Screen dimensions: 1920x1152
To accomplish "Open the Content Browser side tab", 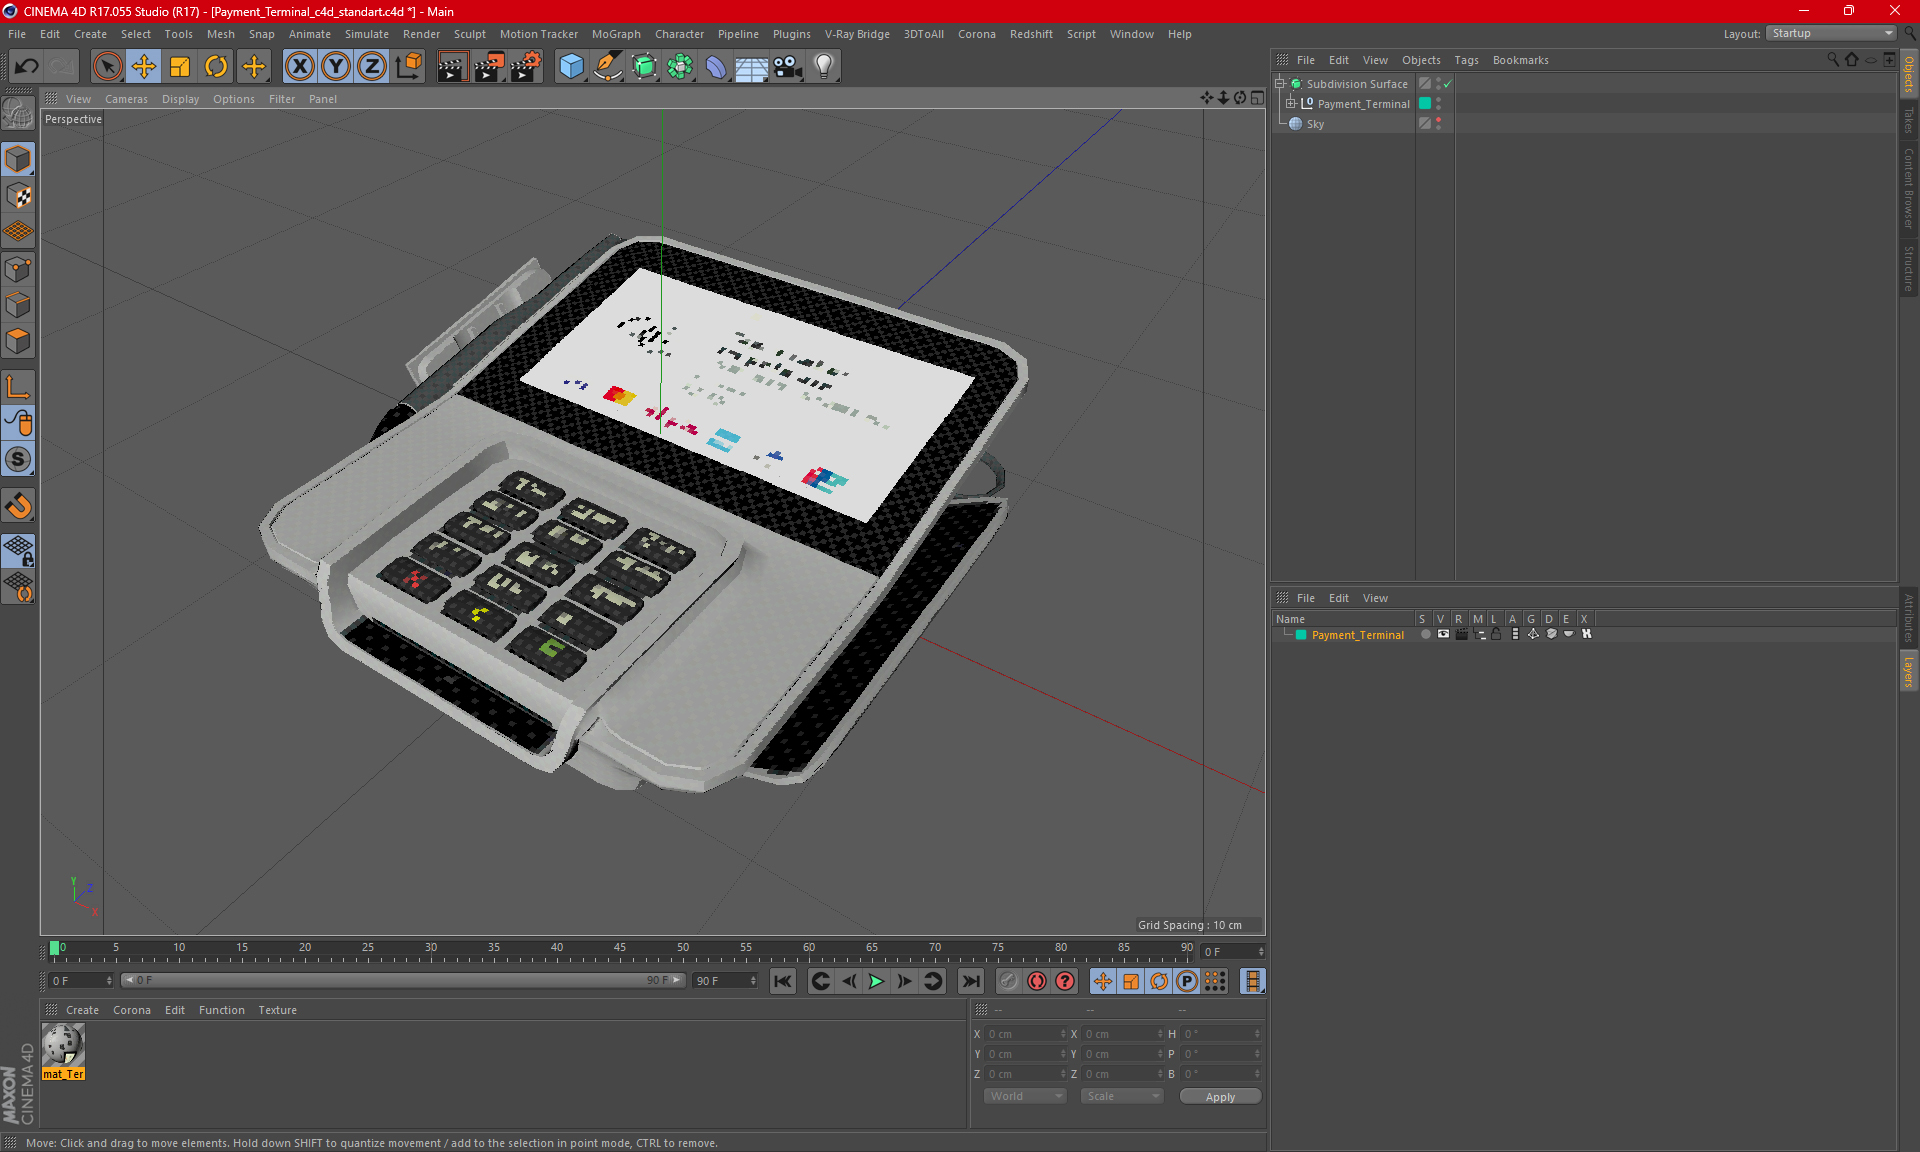I will (1909, 188).
